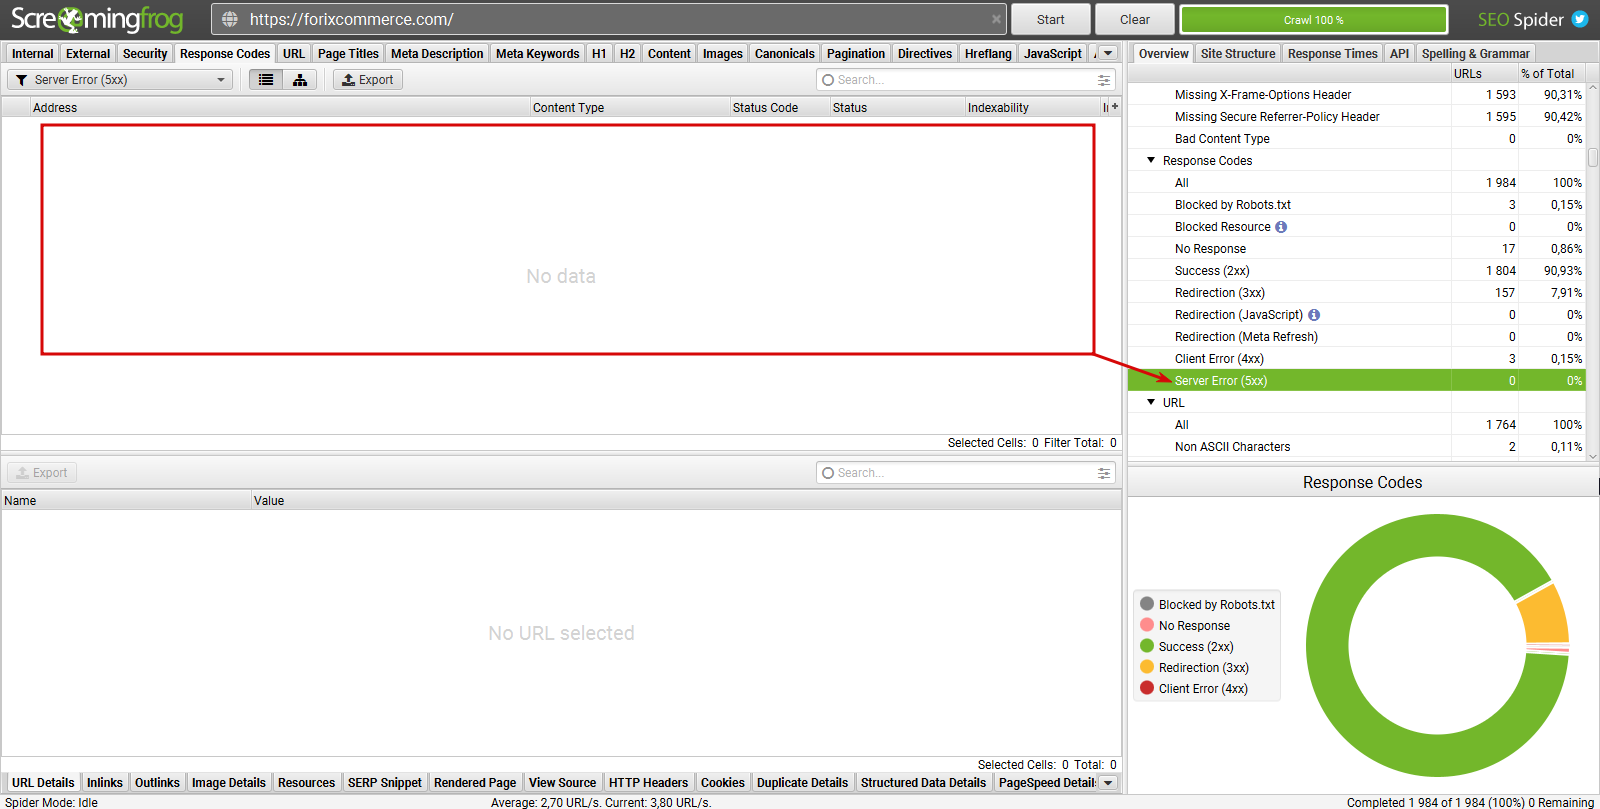1600x809 pixels.
Task: Sort by Content Type column header
Action: (x=630, y=107)
